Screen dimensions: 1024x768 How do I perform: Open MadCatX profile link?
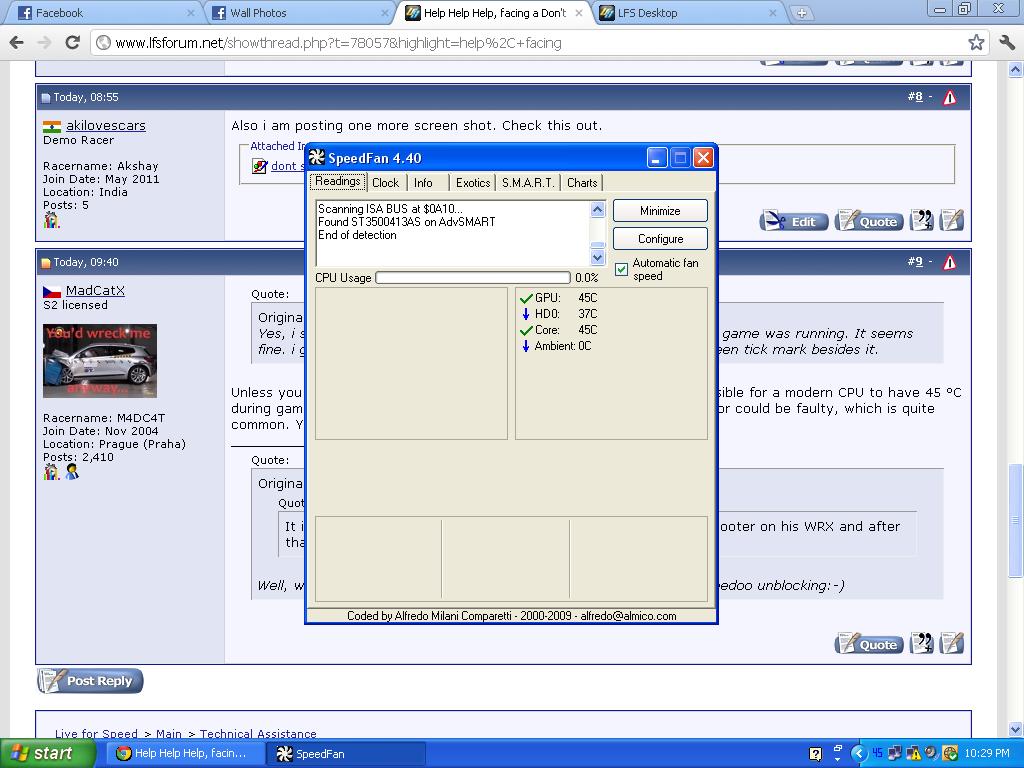tap(95, 291)
